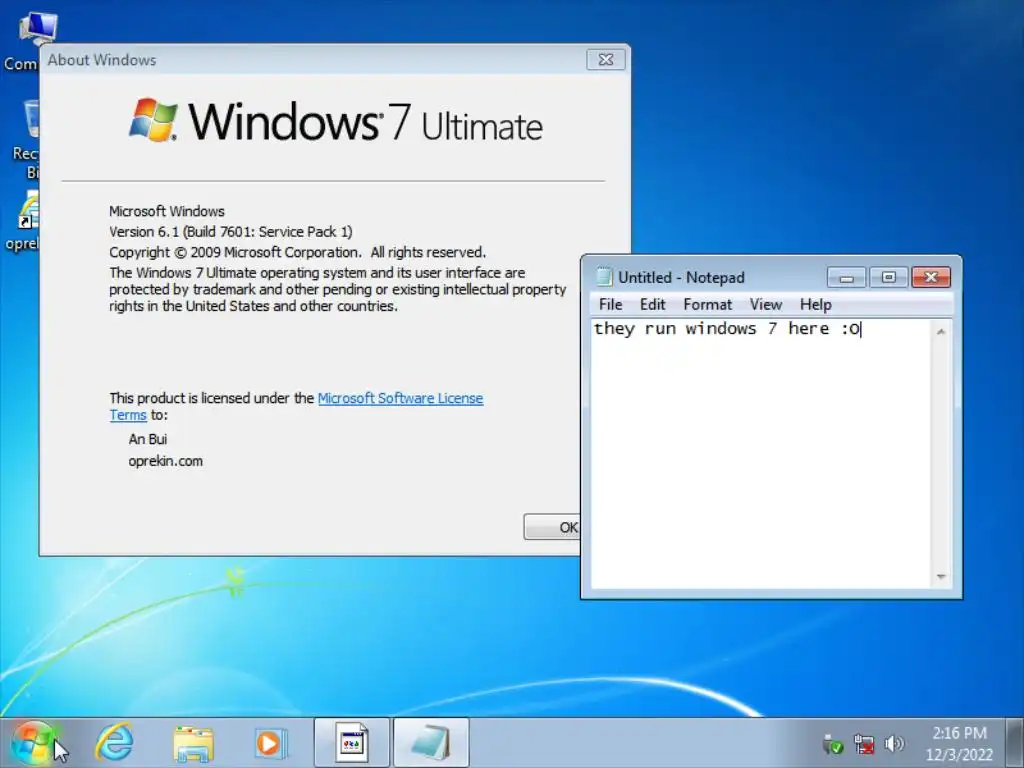Click the Show Desktop strip
The image size is (1024, 768).
point(1014,743)
